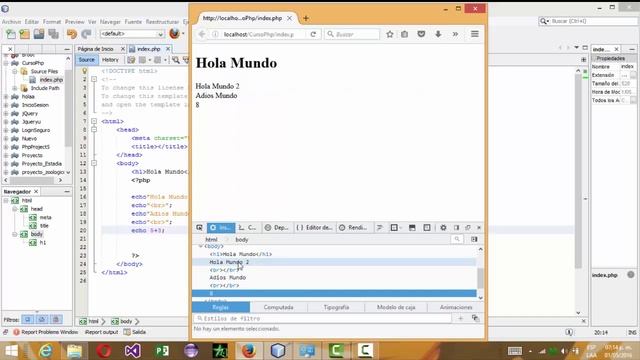
Task: Click the Estilos de filtro input
Action: (x=322, y=318)
